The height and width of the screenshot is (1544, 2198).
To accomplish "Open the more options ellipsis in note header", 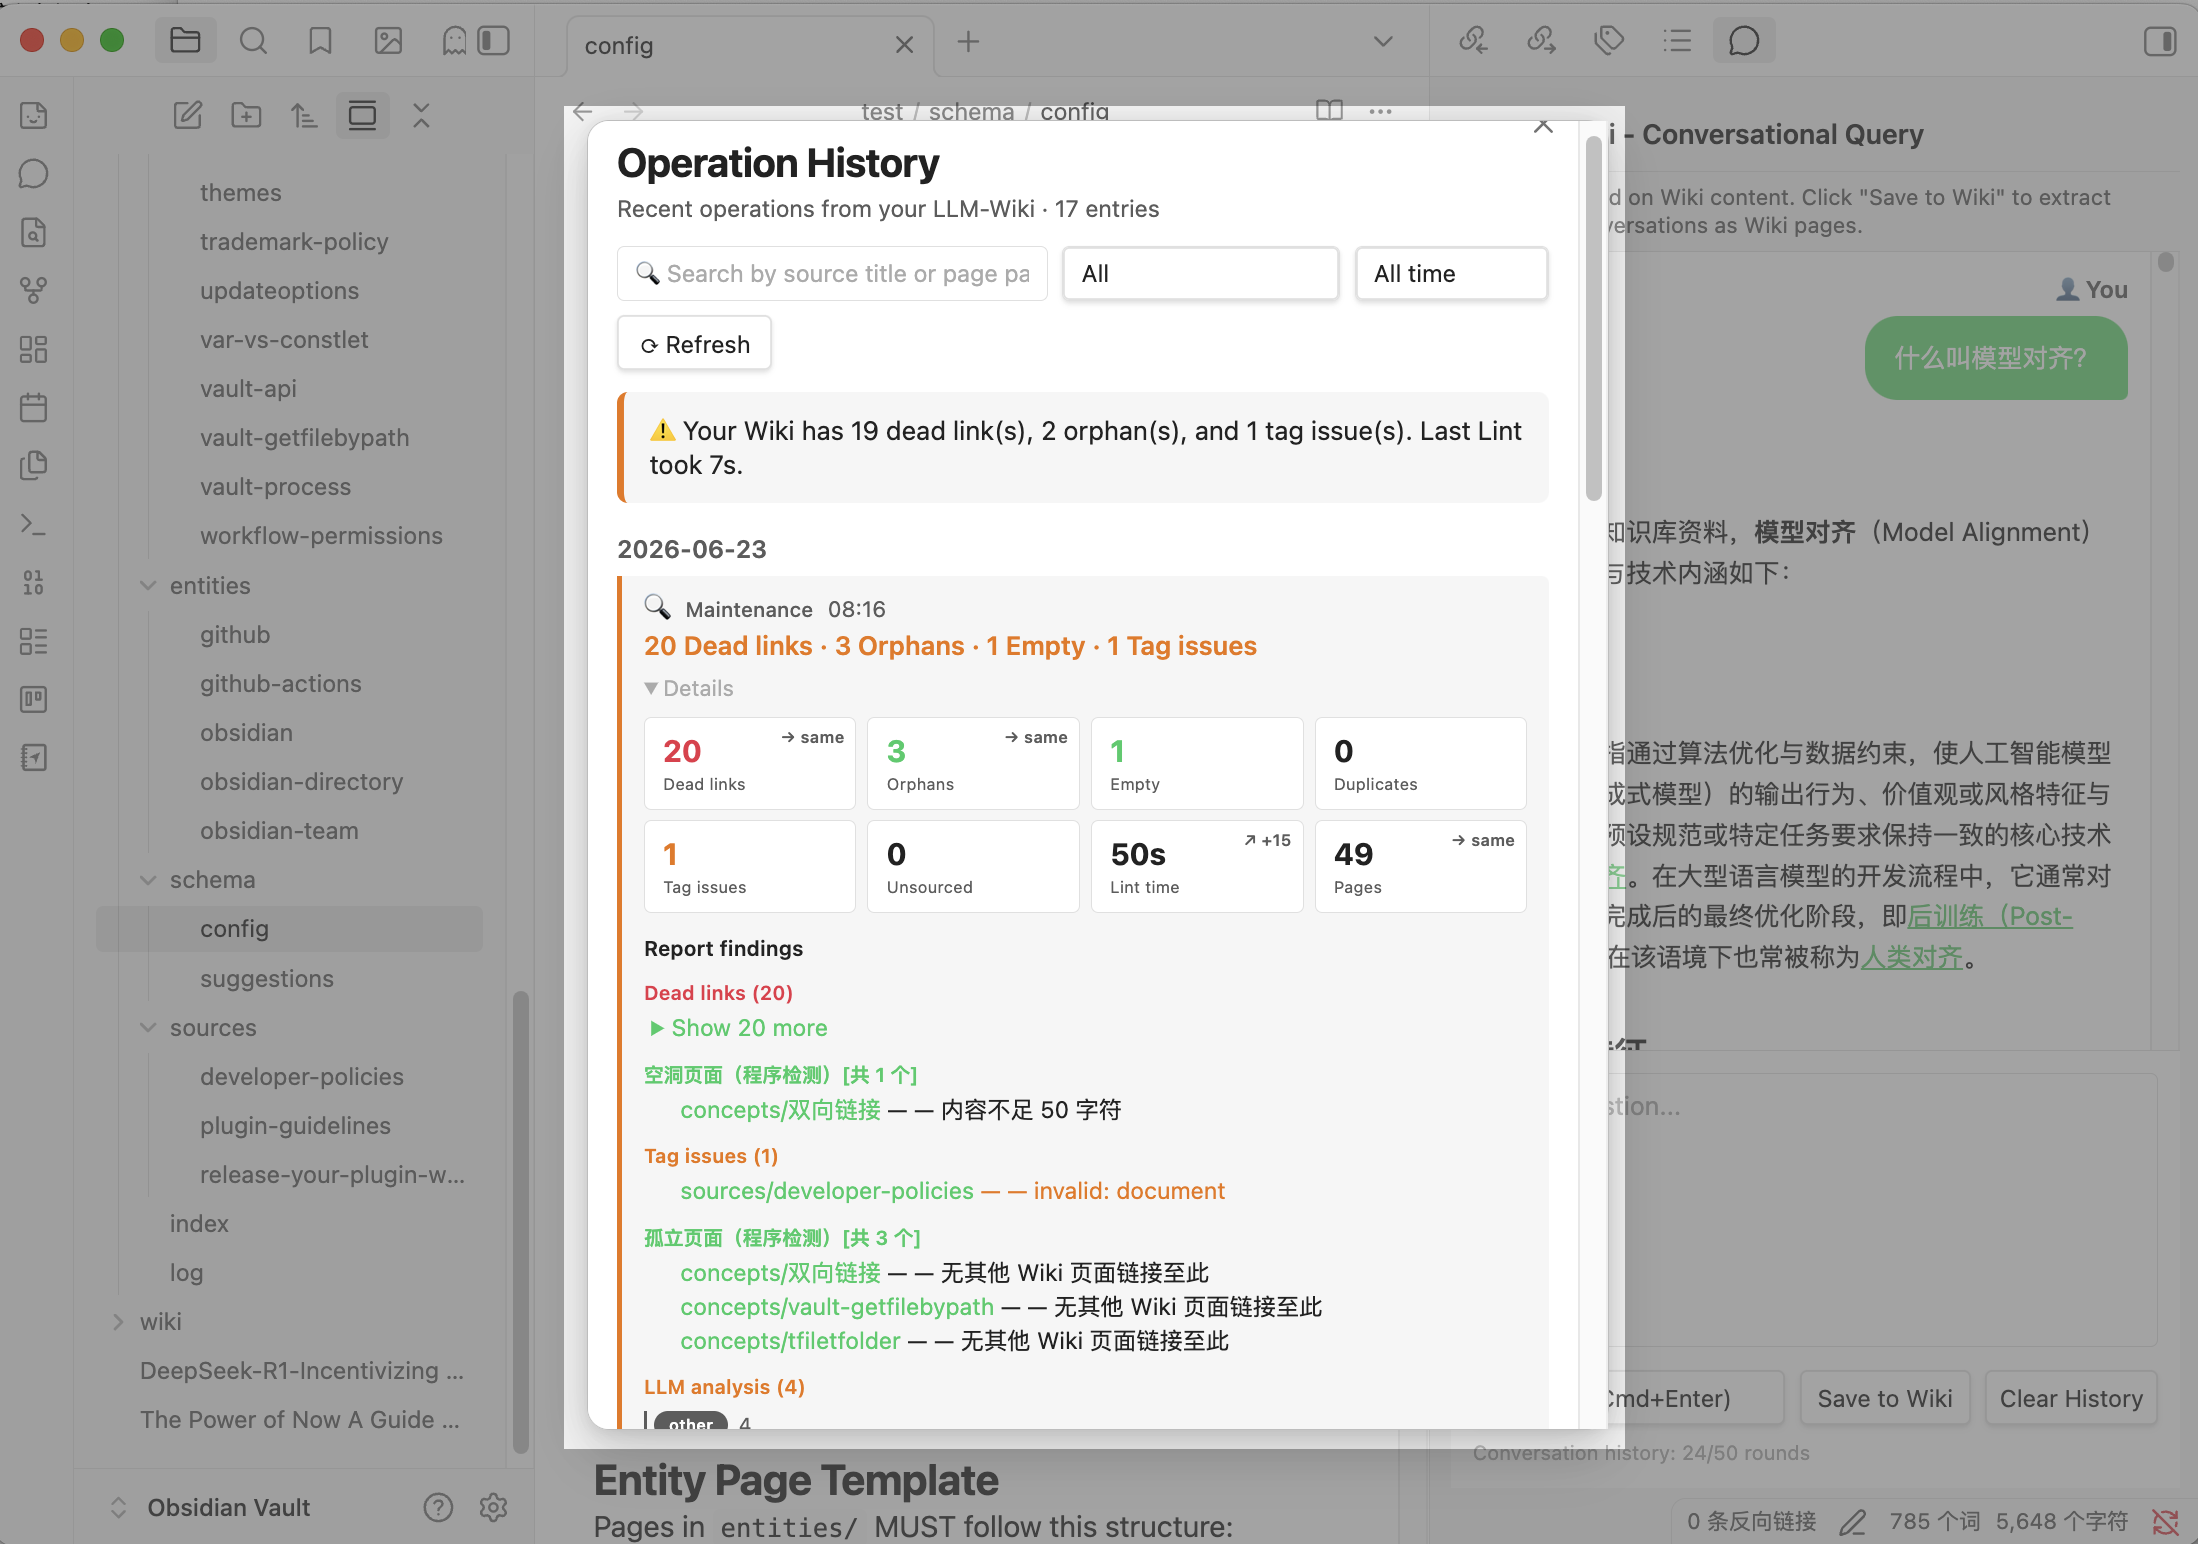I will [1380, 112].
